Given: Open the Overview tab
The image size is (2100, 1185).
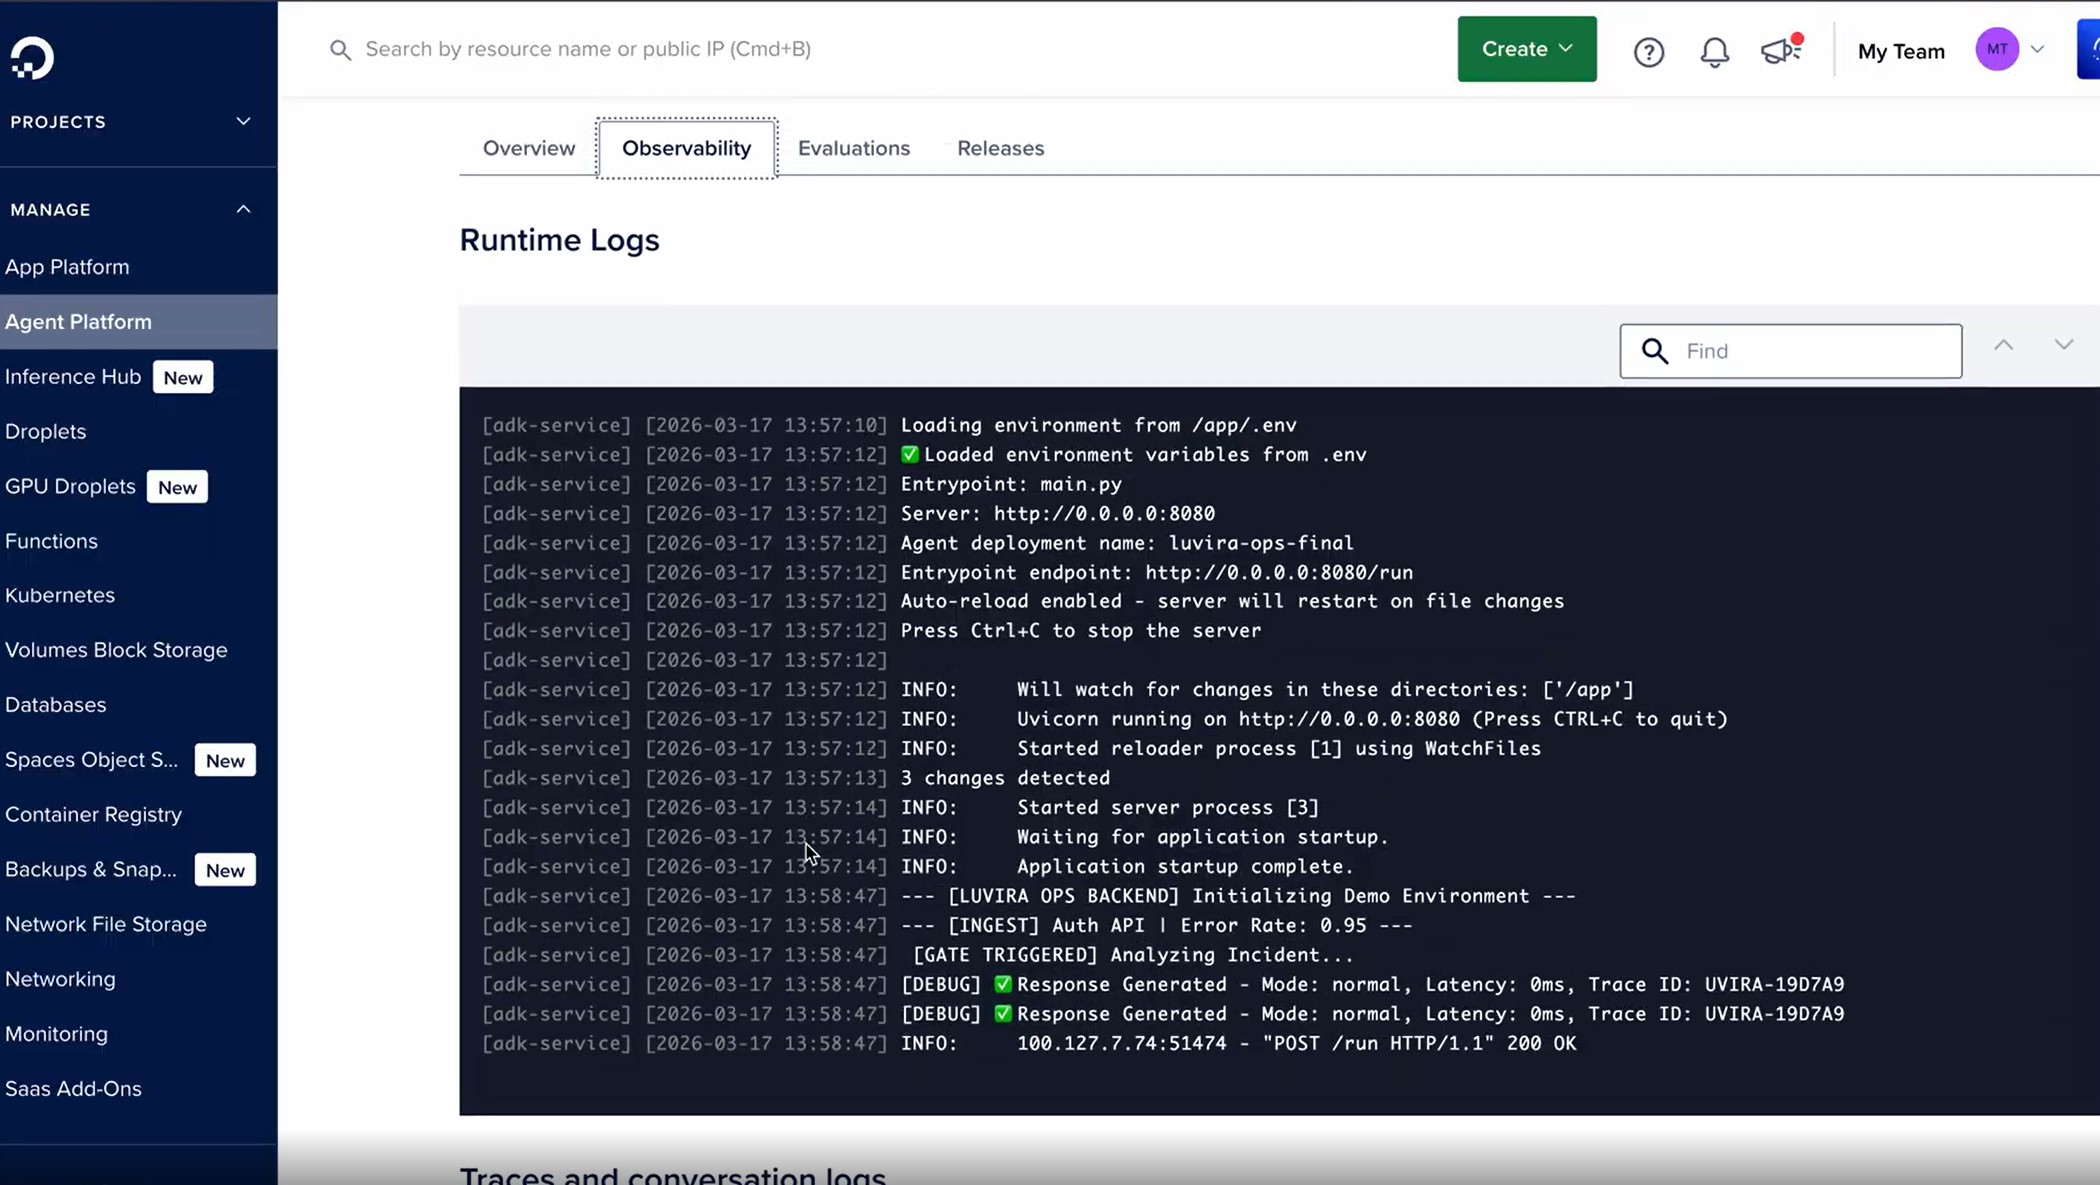Looking at the screenshot, I should tap(528, 148).
